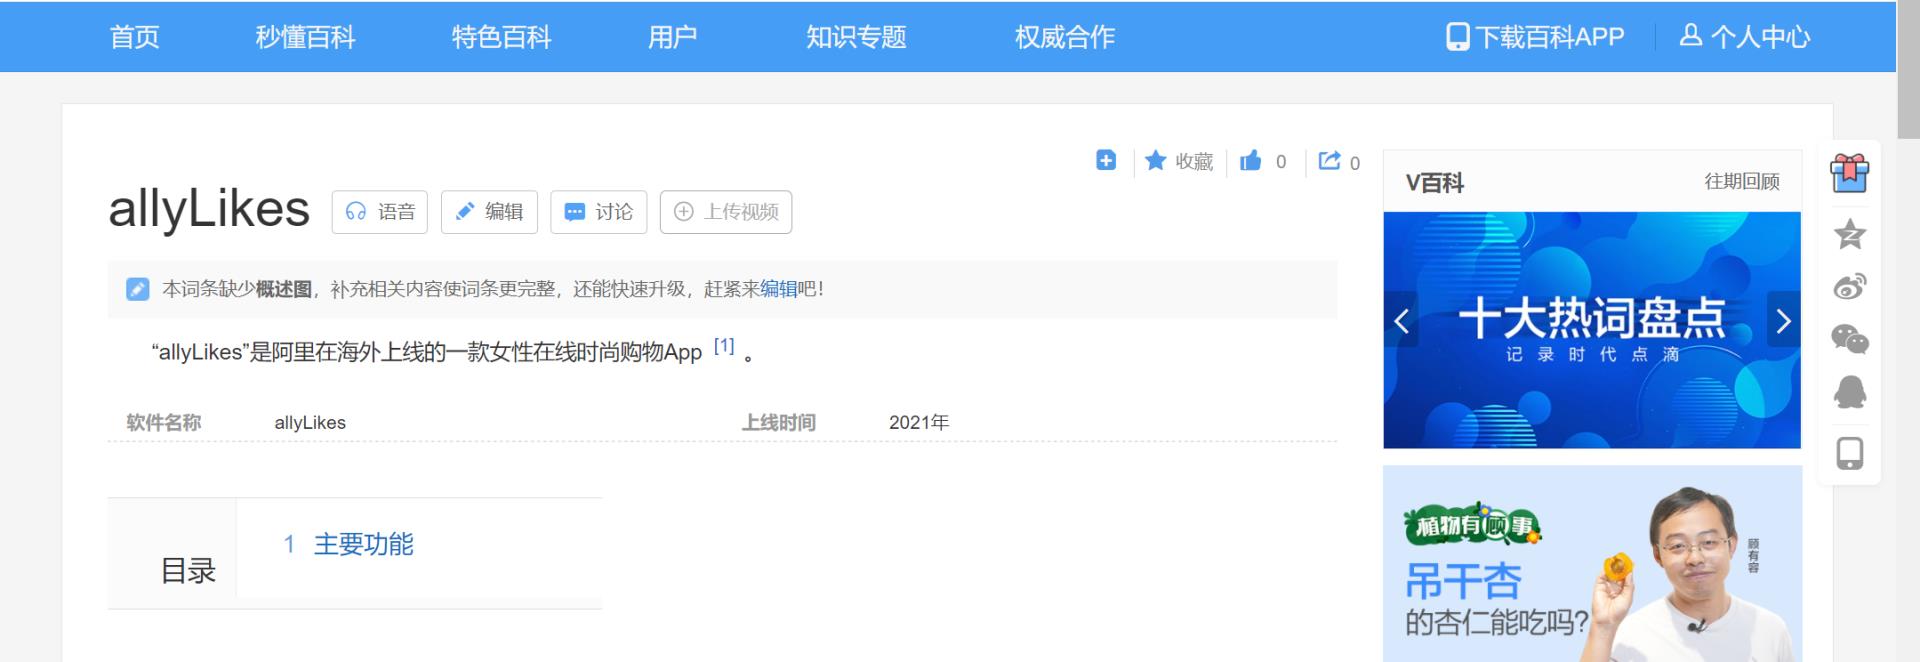Screen dimensions: 1920x662
Task: Click the 上线时间 label
Action: coord(778,422)
